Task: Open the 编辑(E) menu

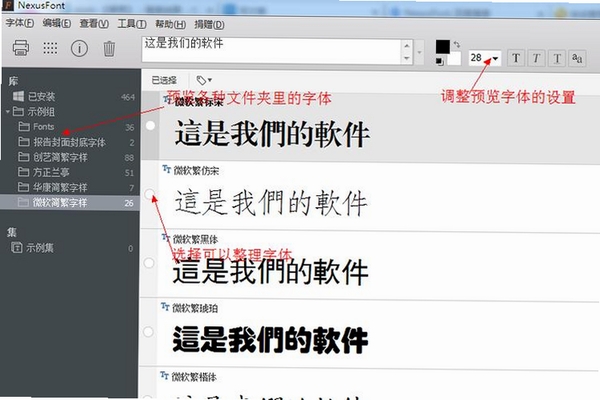Action: pyautogui.click(x=57, y=23)
